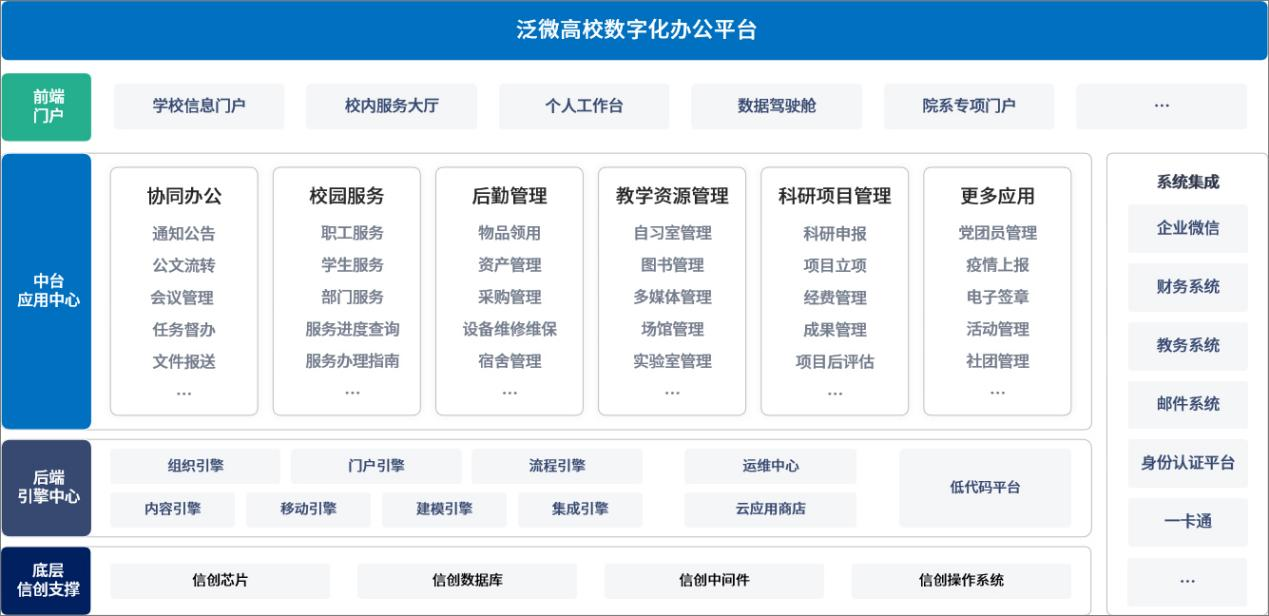Click the 更多应用 card heading
This screenshot has width=1269, height=616.
click(x=998, y=196)
